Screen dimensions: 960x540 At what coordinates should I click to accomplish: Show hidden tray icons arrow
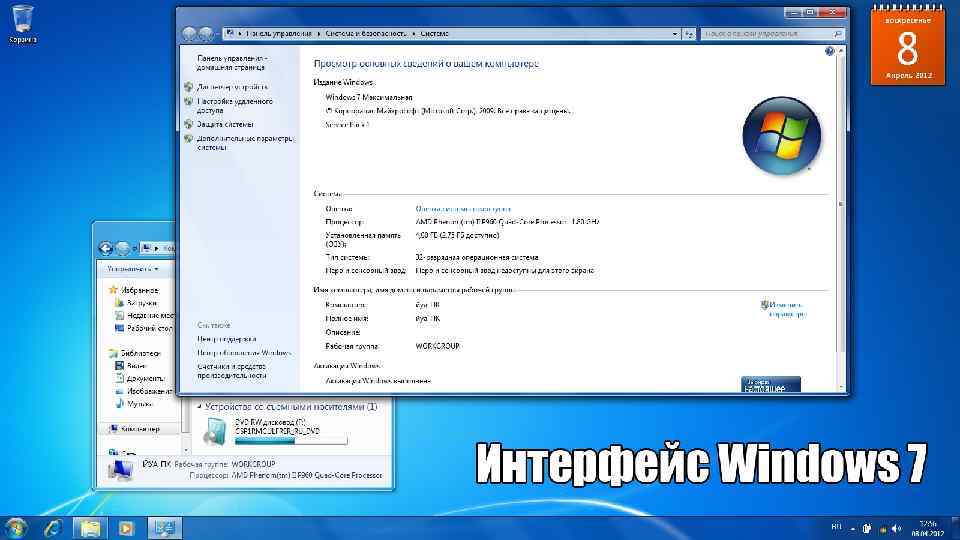point(853,528)
